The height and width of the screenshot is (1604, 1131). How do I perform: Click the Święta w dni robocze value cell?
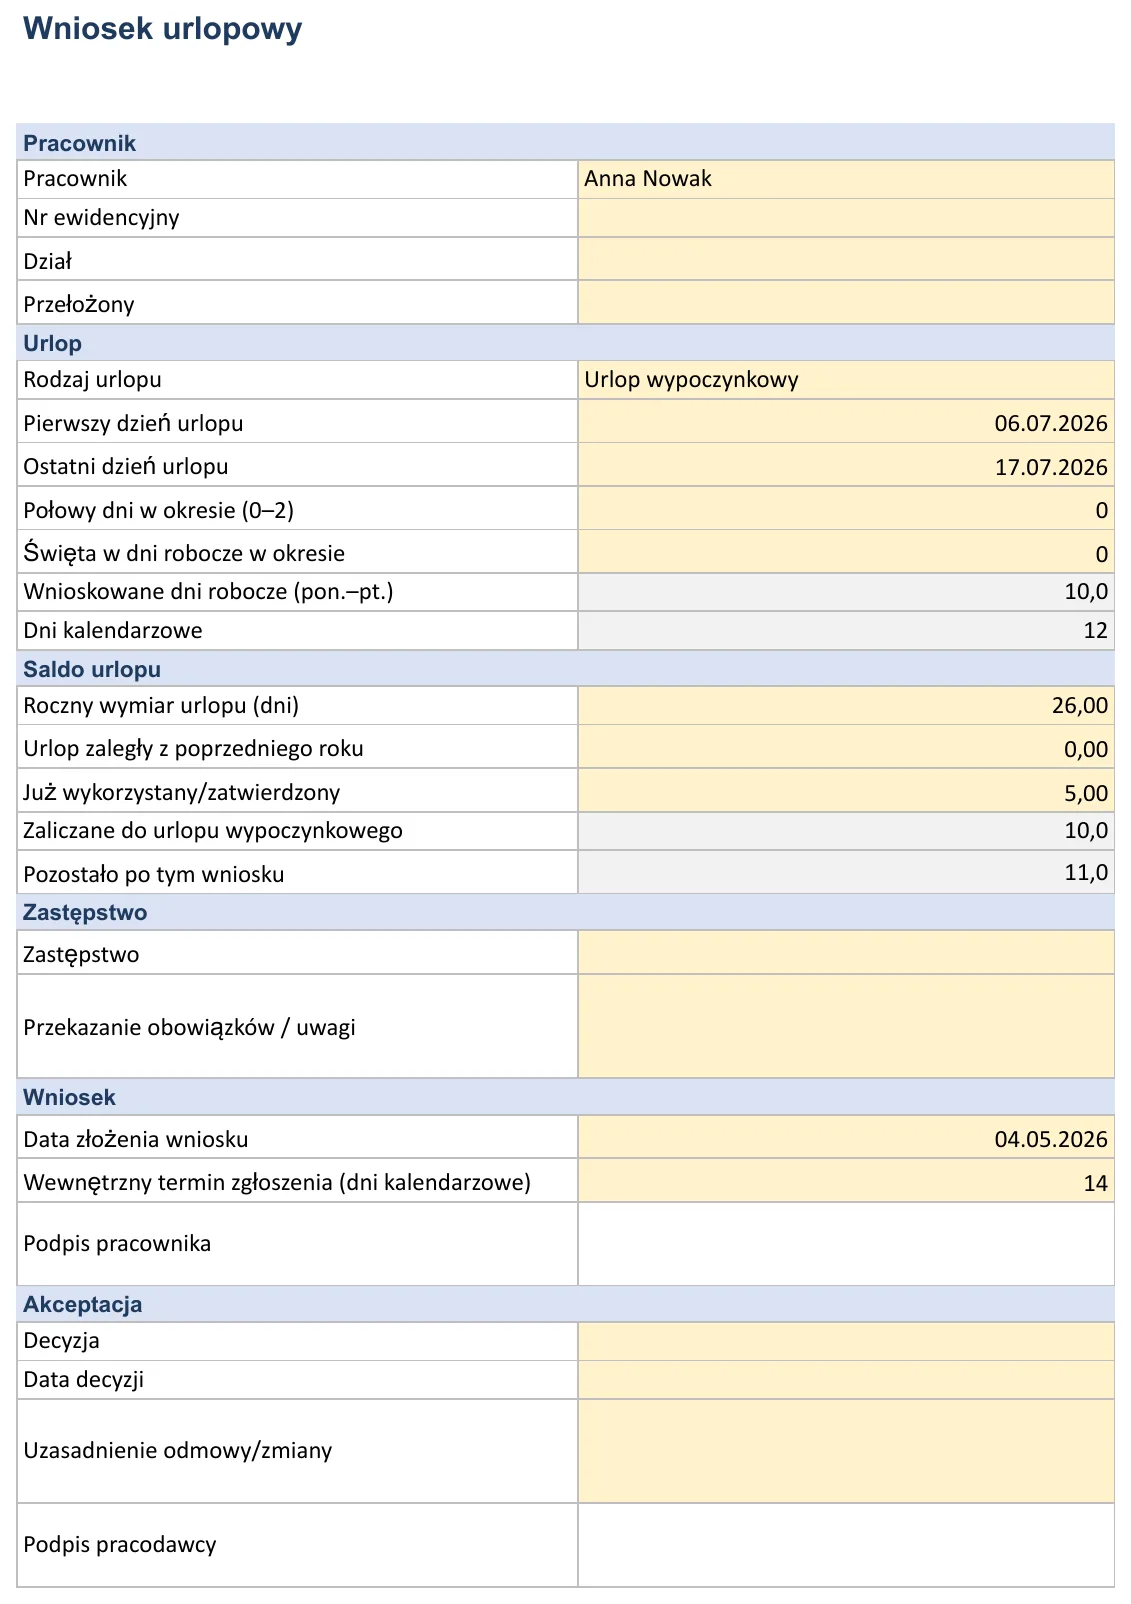(x=846, y=551)
